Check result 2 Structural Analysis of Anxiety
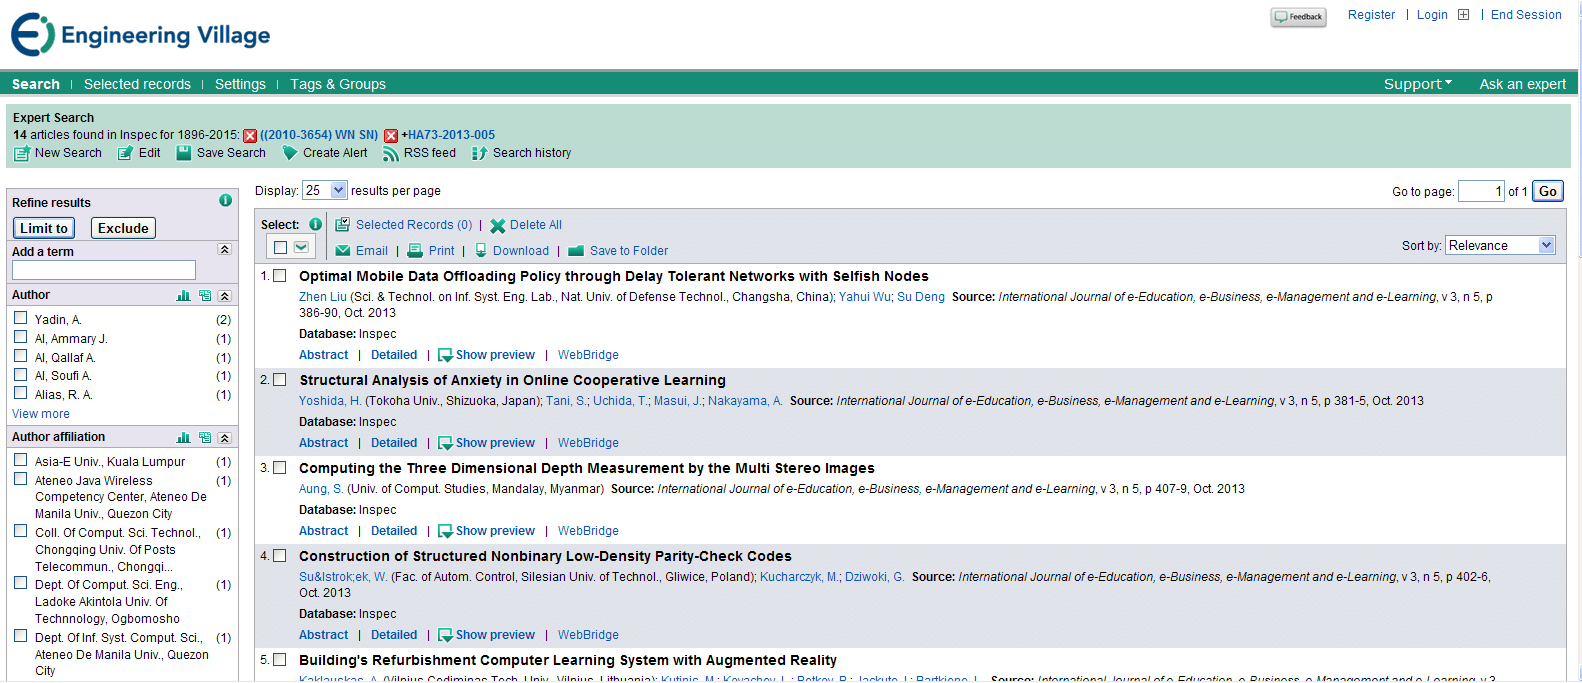1582x683 pixels. coord(280,380)
